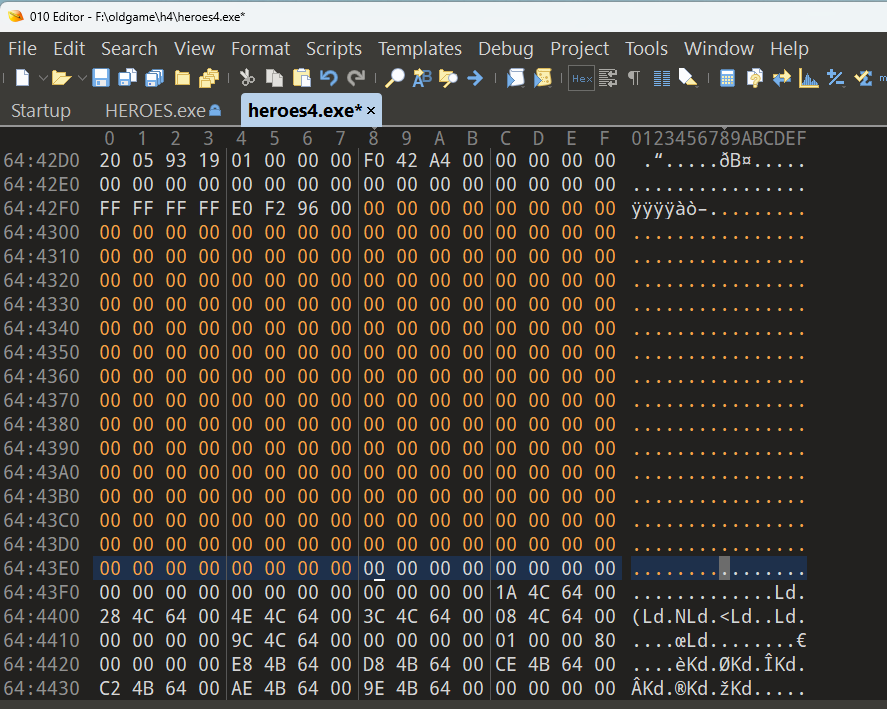Click the ASCII text ÿÿÿÿàò– in row 64:42F0
Viewport: 887px width, 709px height.
(x=669, y=209)
